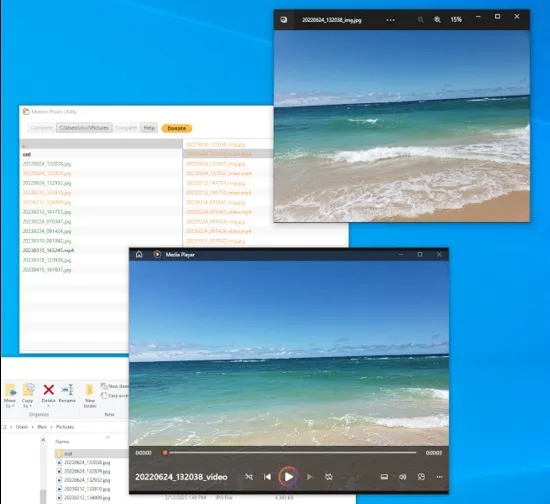Click the mini player icon

(x=421, y=477)
